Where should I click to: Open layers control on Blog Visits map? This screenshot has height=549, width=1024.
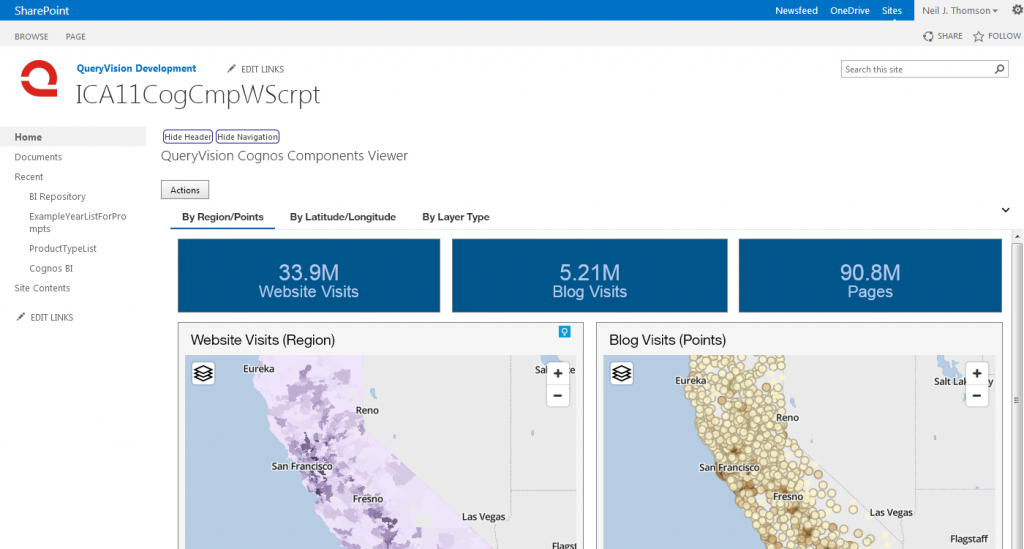[622, 373]
